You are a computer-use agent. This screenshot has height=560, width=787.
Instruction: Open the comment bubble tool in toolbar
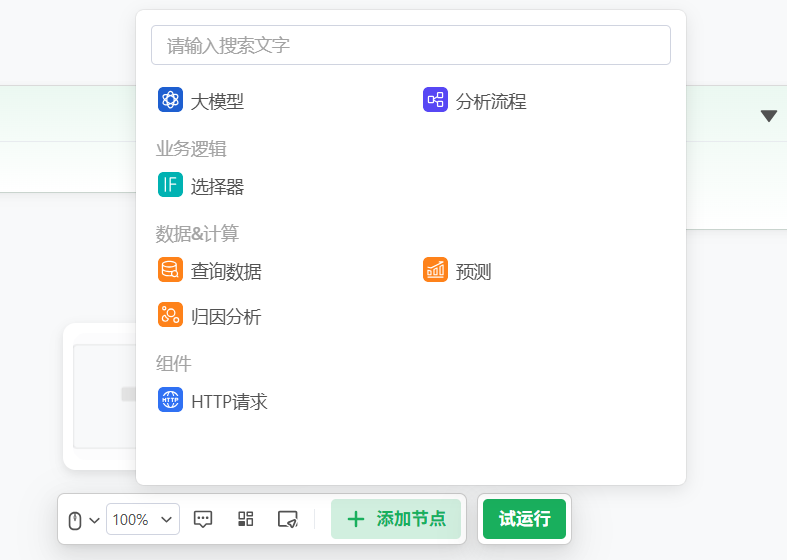pos(203,519)
